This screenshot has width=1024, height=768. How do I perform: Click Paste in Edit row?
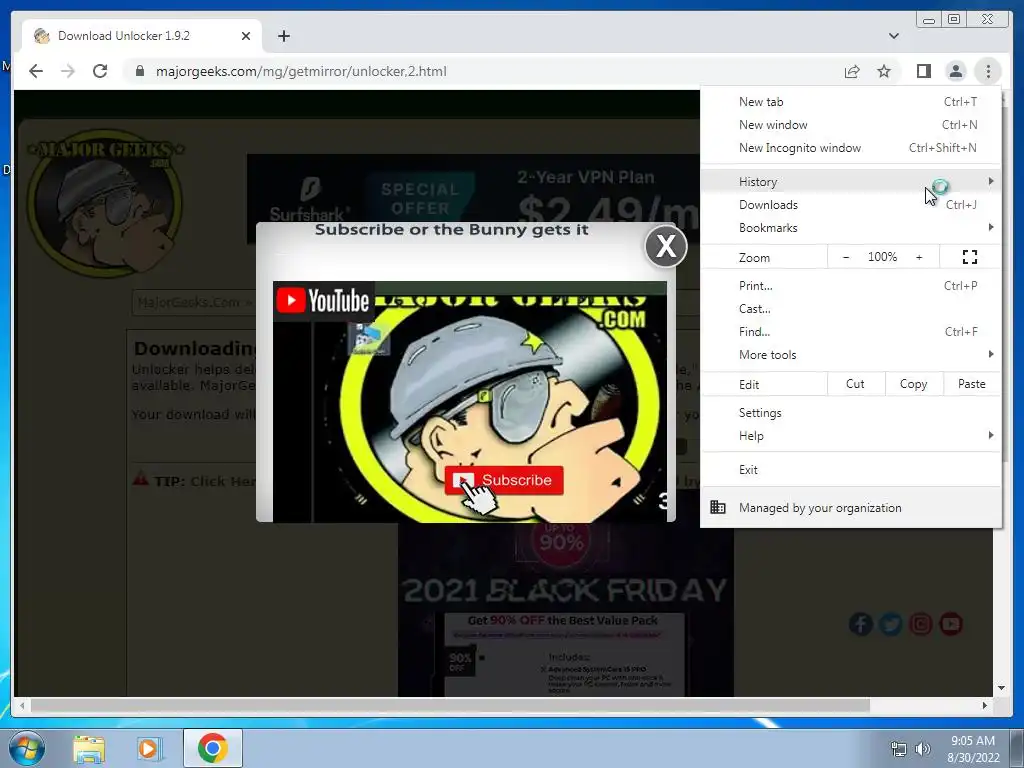click(x=972, y=384)
